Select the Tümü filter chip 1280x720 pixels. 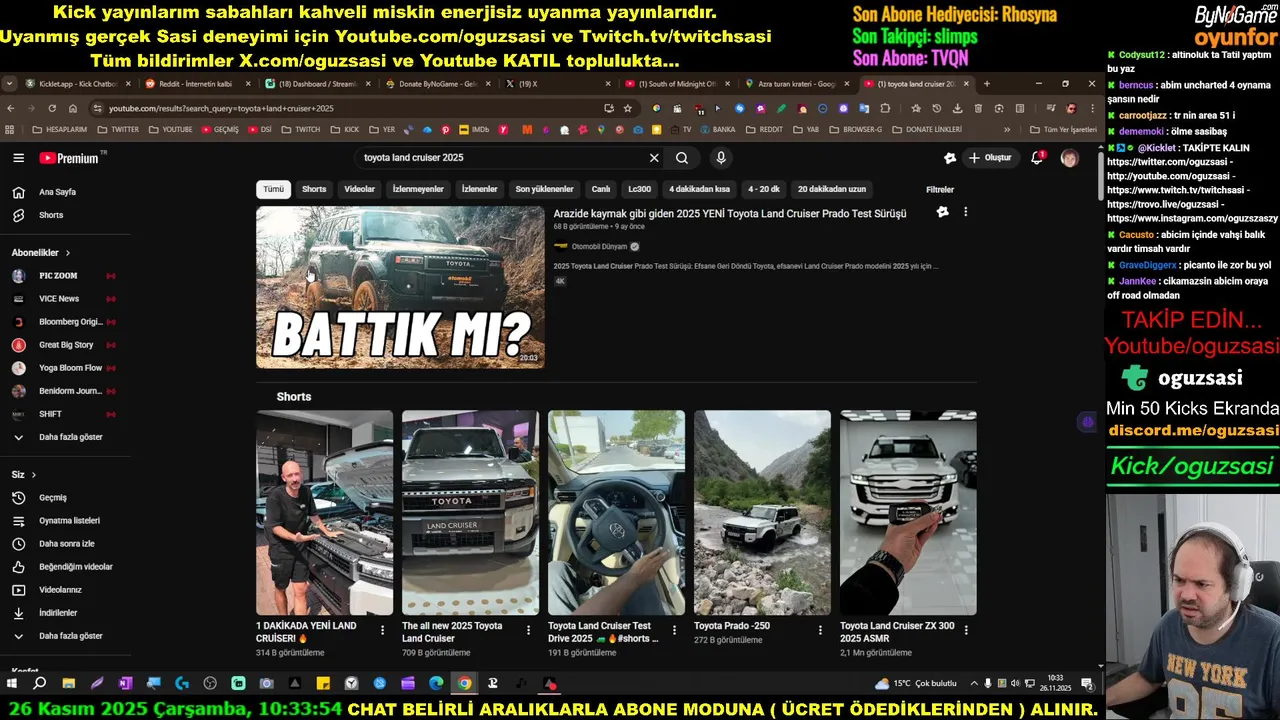[274, 189]
